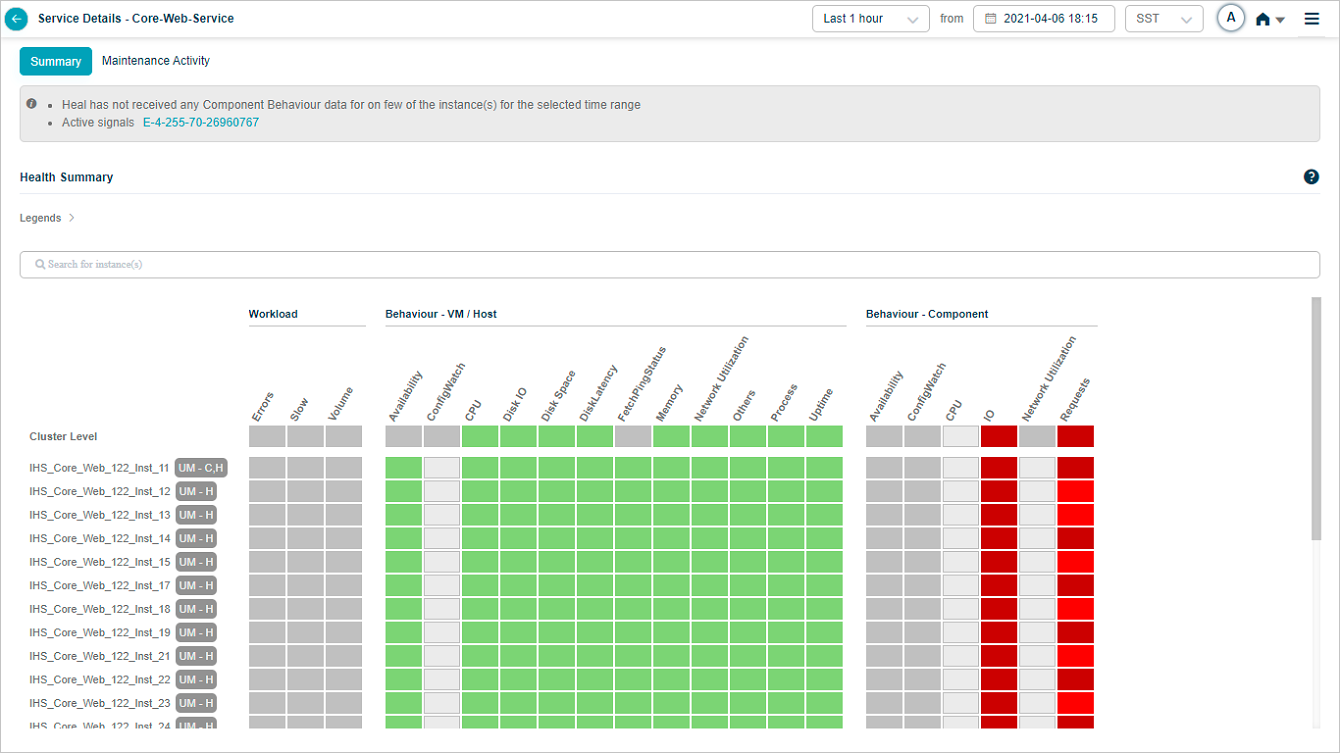
Task: Expand the Legends section
Action: tap(47, 218)
